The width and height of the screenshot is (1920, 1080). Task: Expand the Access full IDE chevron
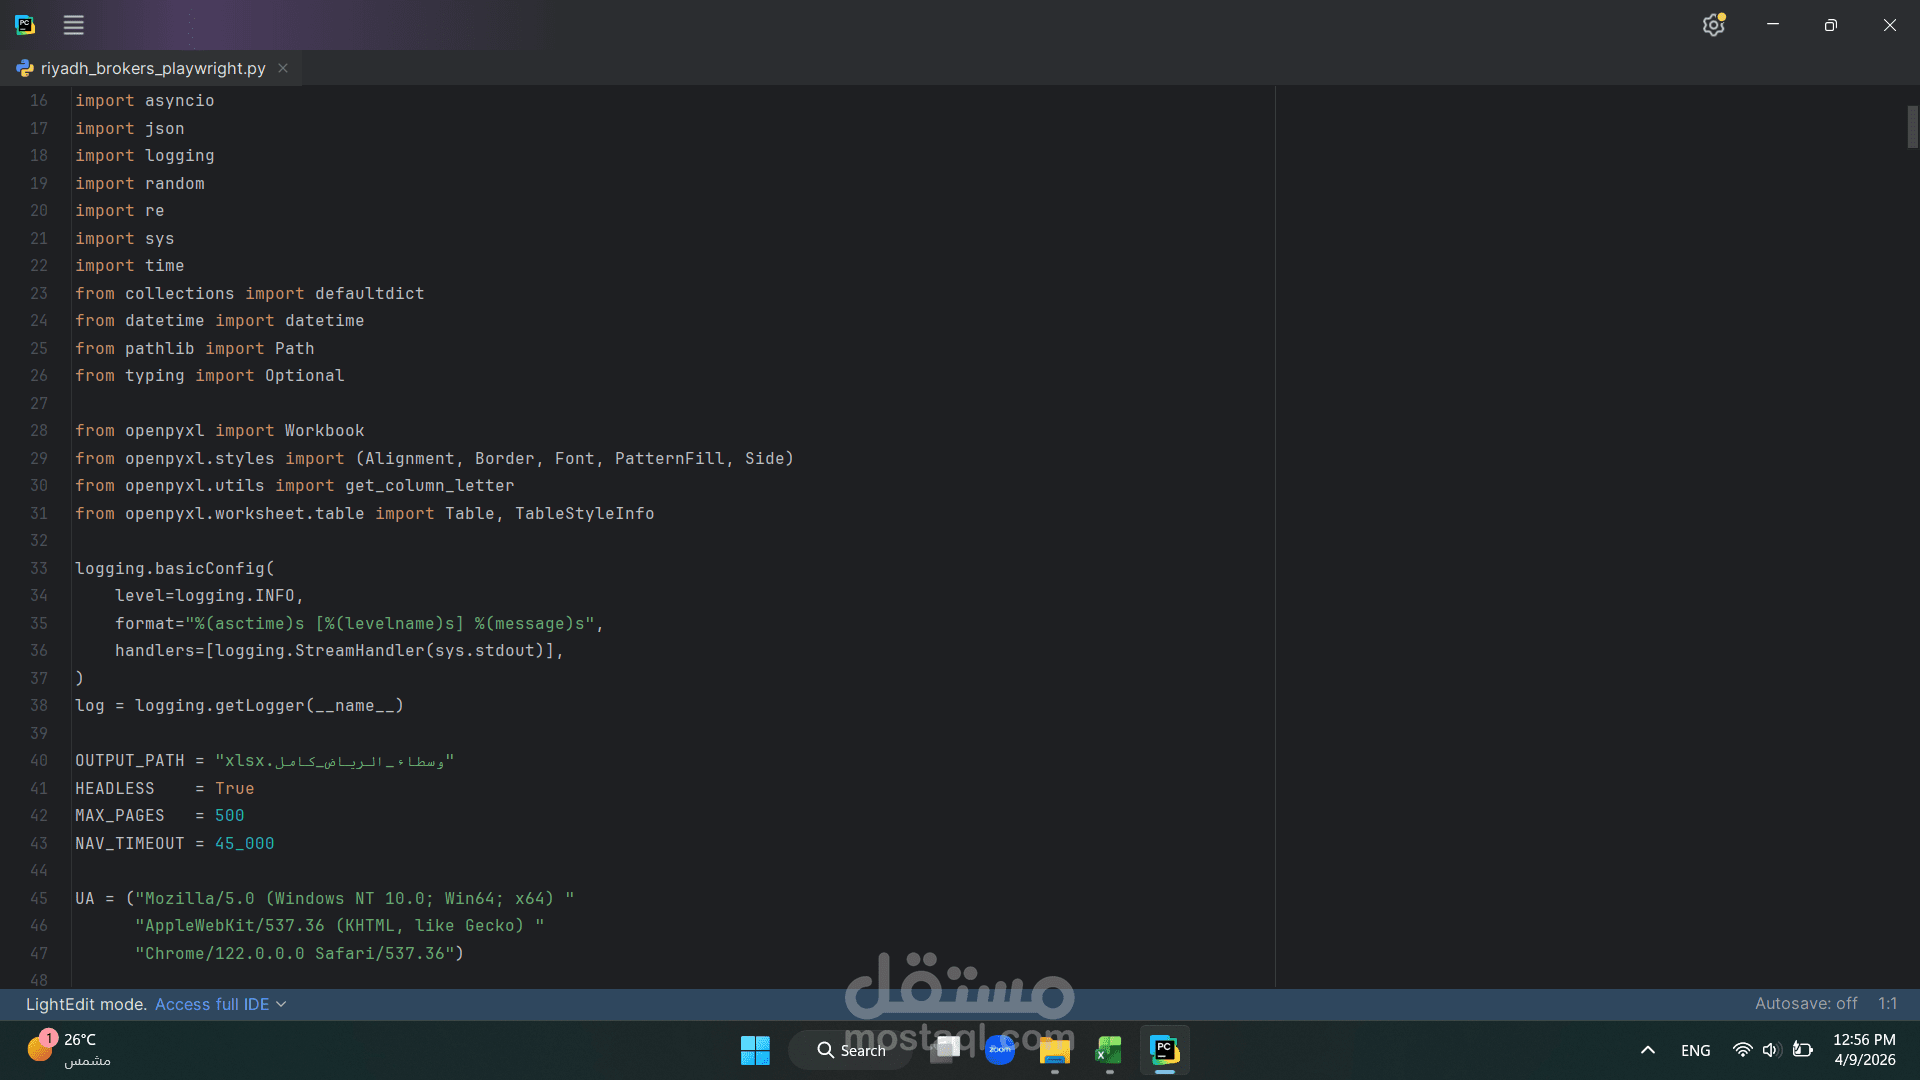coord(281,1004)
